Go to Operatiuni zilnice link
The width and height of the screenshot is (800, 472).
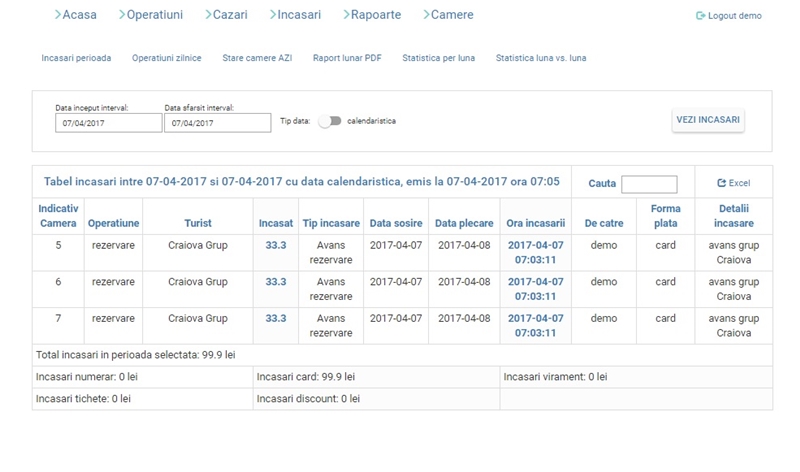tap(166, 58)
